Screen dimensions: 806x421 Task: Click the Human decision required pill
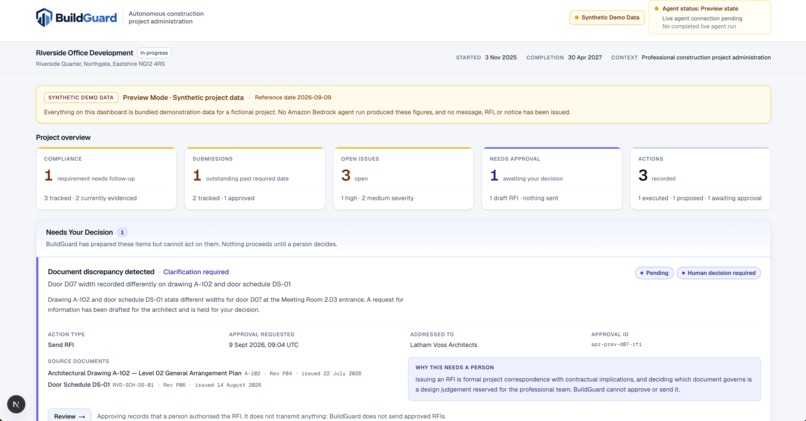(719, 273)
